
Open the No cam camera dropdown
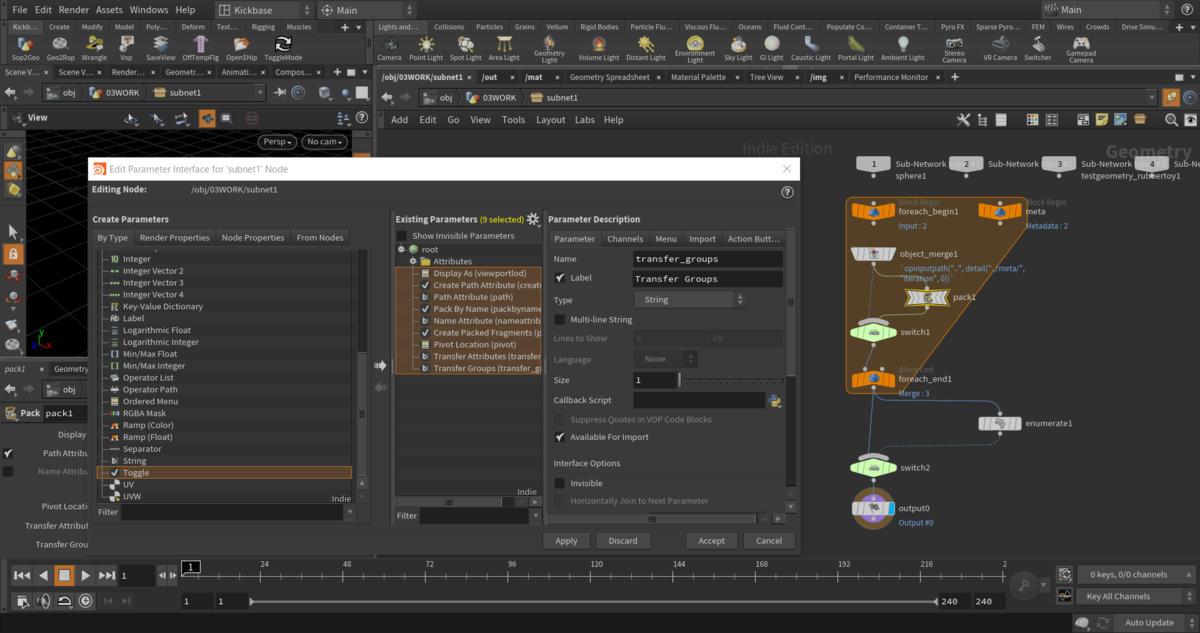tap(325, 142)
